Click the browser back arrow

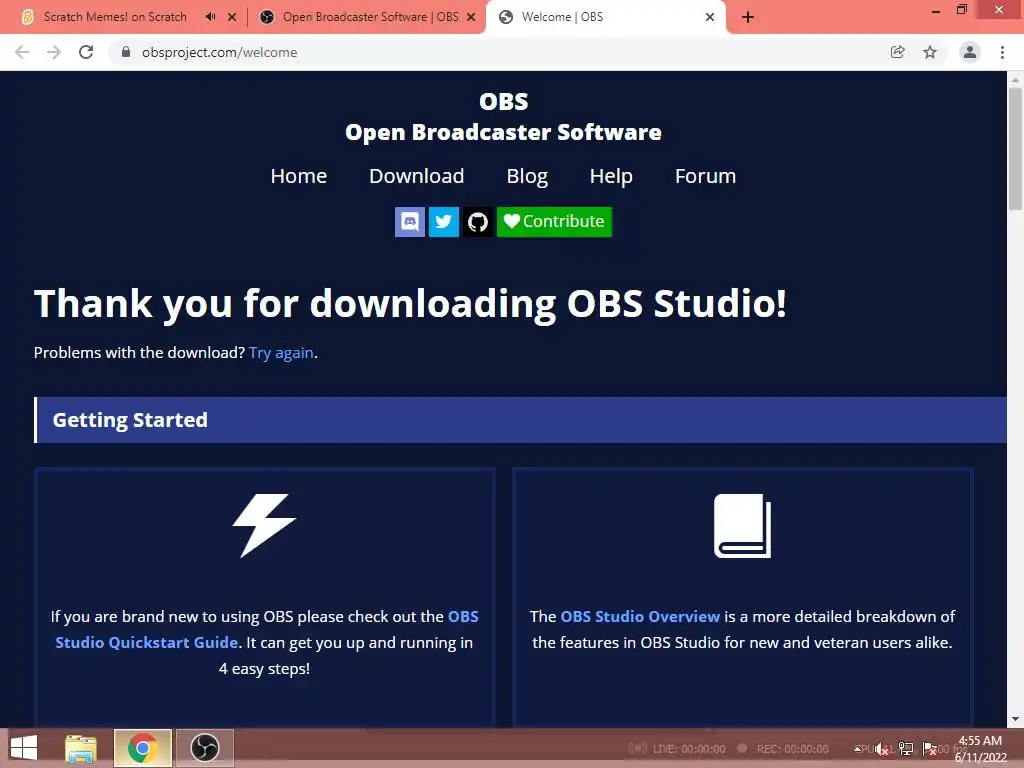point(22,52)
